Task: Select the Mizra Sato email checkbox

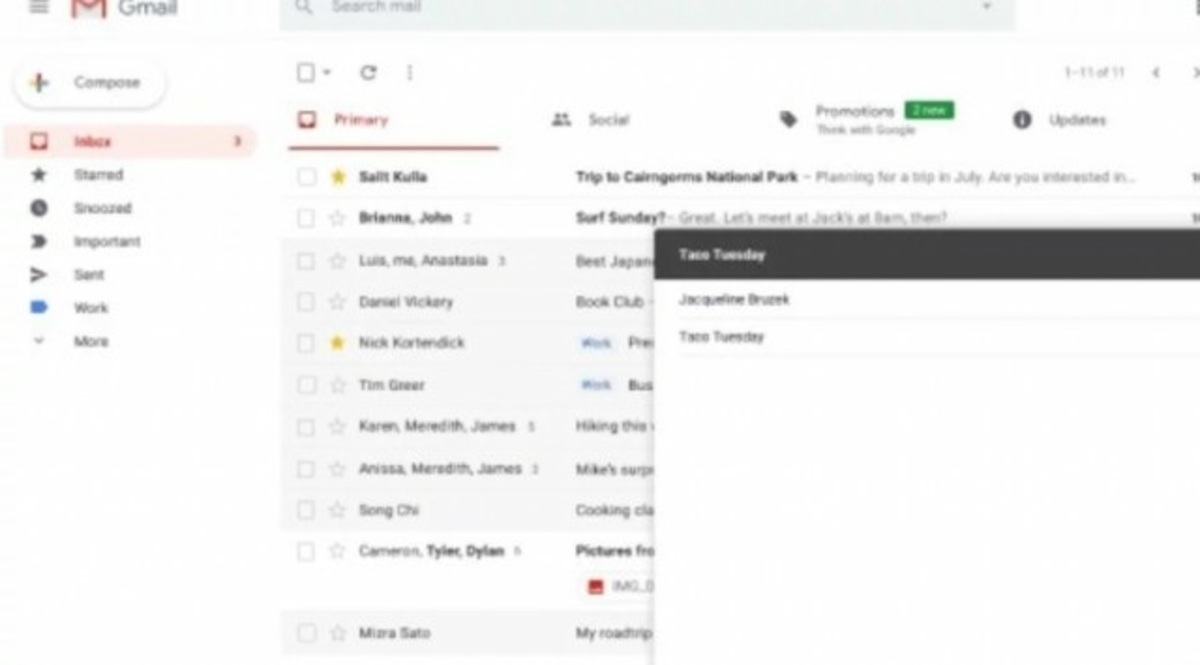Action: pos(306,633)
